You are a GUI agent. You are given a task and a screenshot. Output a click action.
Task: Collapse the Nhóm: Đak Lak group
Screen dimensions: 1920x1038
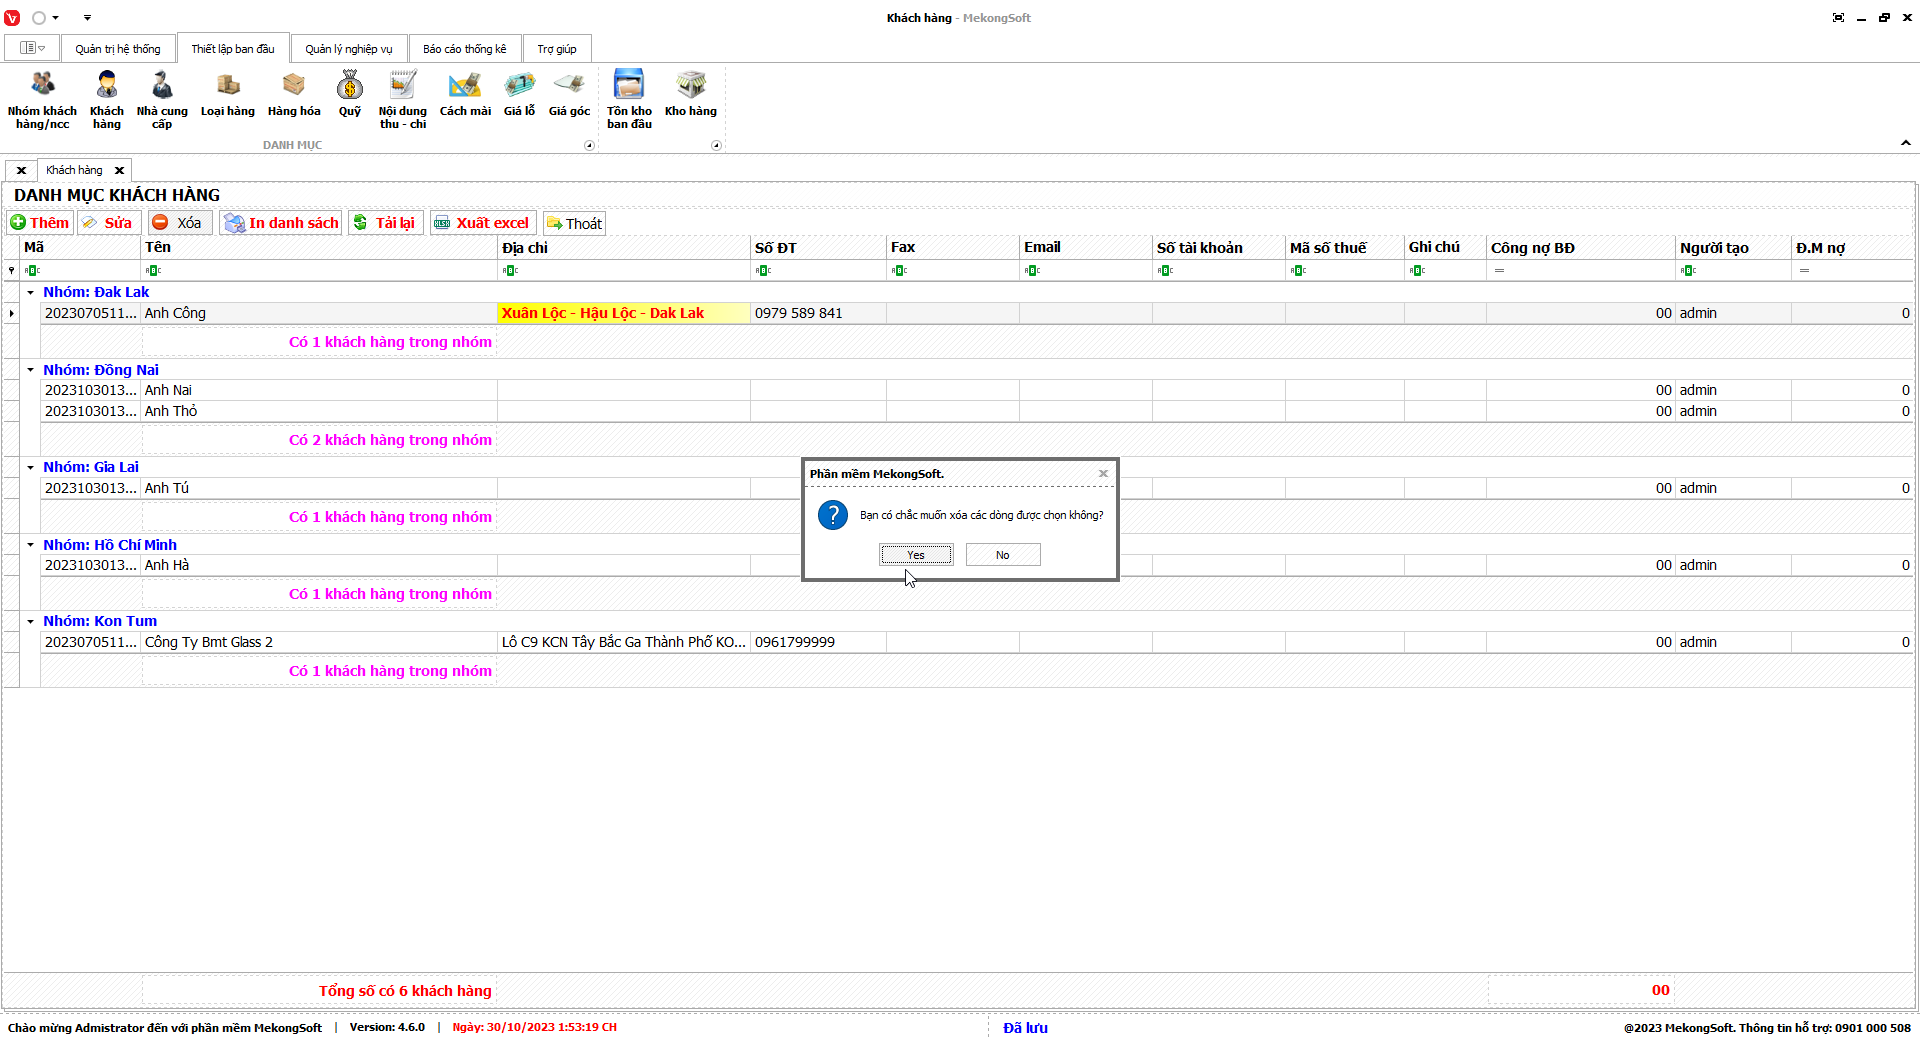point(31,293)
